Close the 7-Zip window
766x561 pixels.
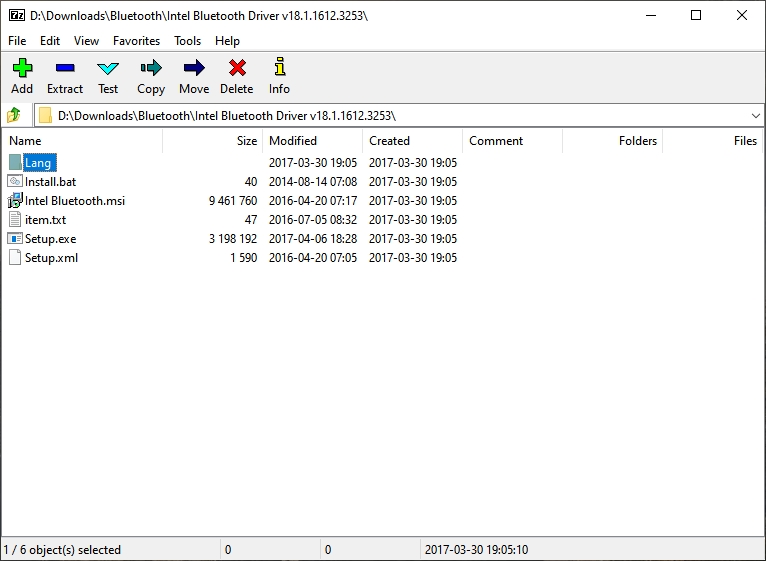tap(742, 15)
